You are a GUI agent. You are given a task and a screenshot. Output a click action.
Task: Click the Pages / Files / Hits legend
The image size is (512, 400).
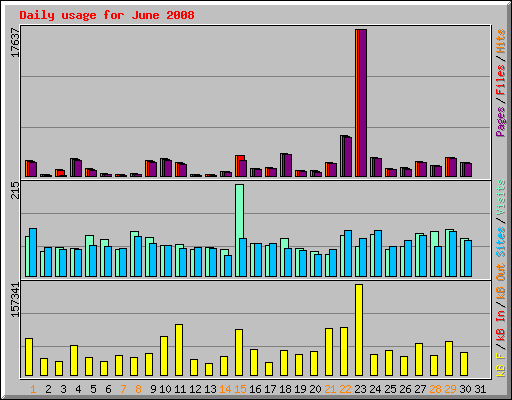(501, 83)
